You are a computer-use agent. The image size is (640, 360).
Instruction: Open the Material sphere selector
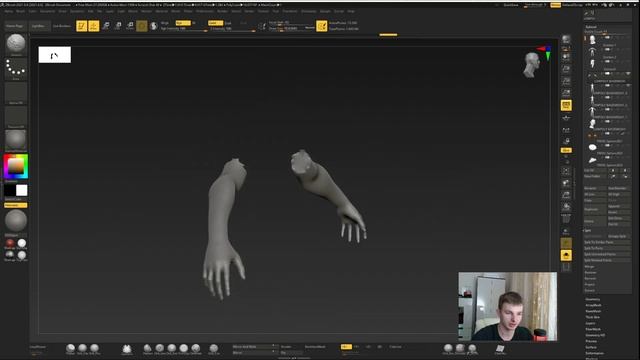point(16,140)
